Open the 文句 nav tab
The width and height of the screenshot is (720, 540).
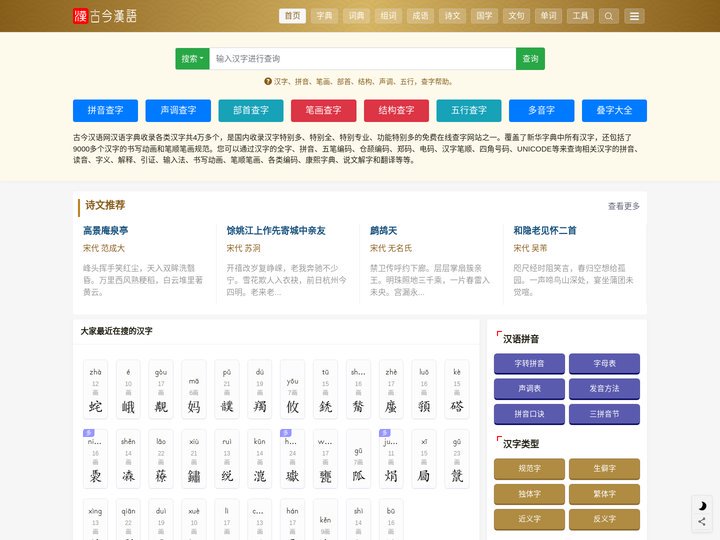(x=516, y=16)
